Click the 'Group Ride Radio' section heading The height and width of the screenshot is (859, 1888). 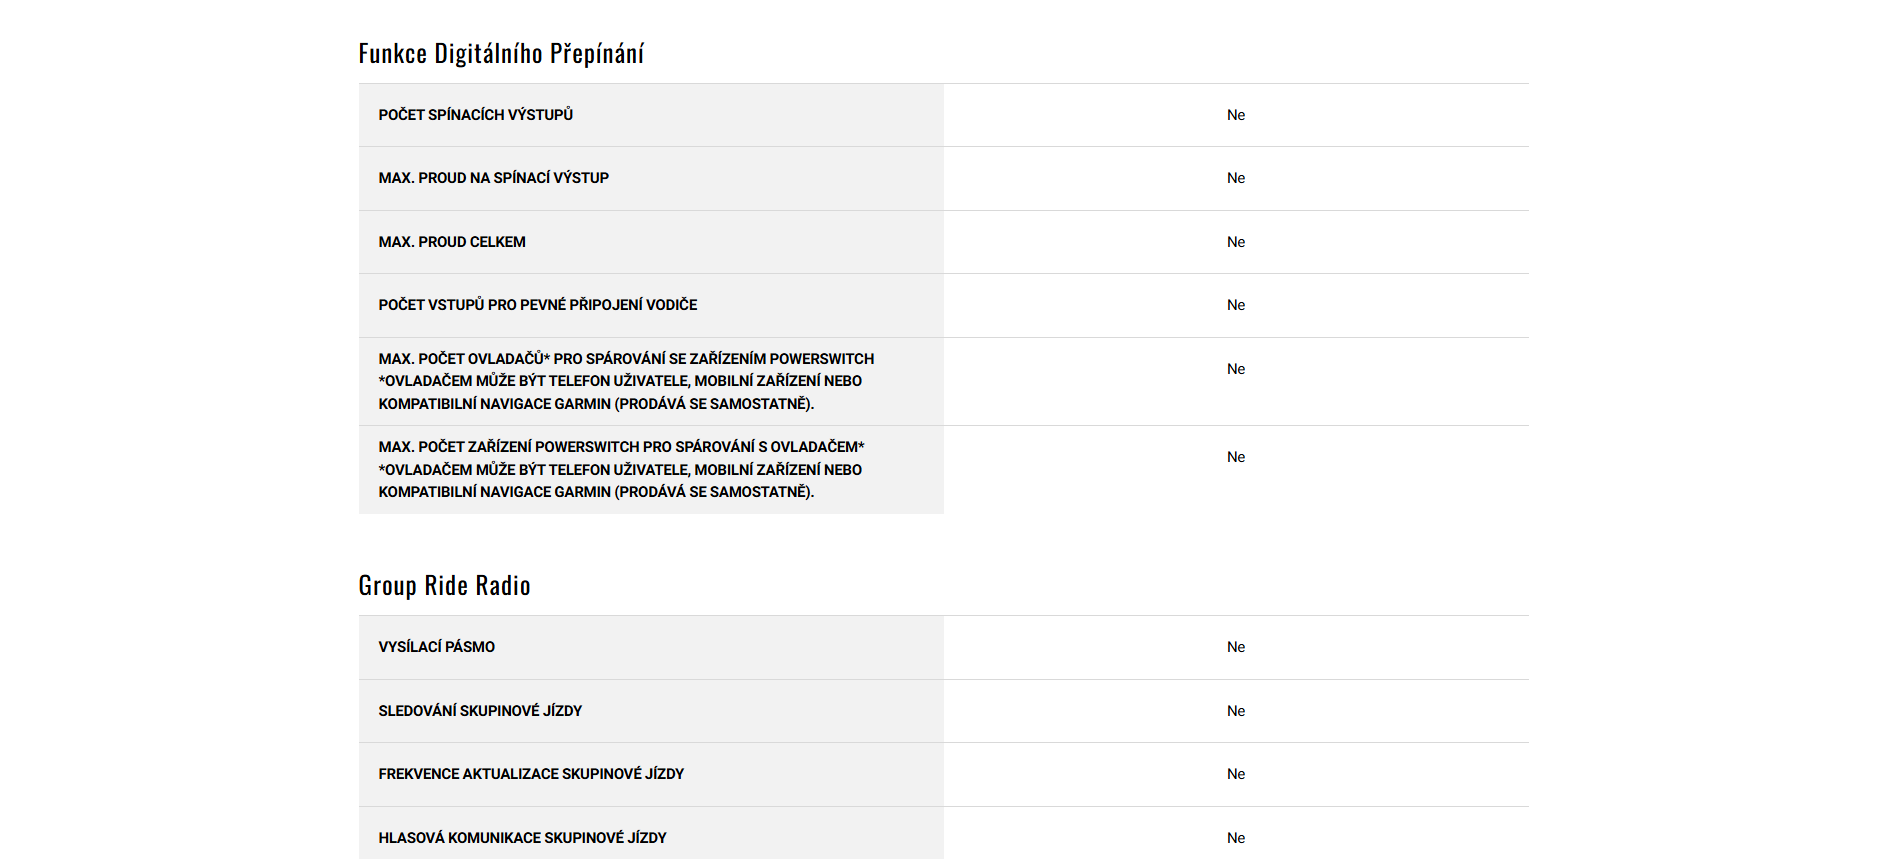444,585
